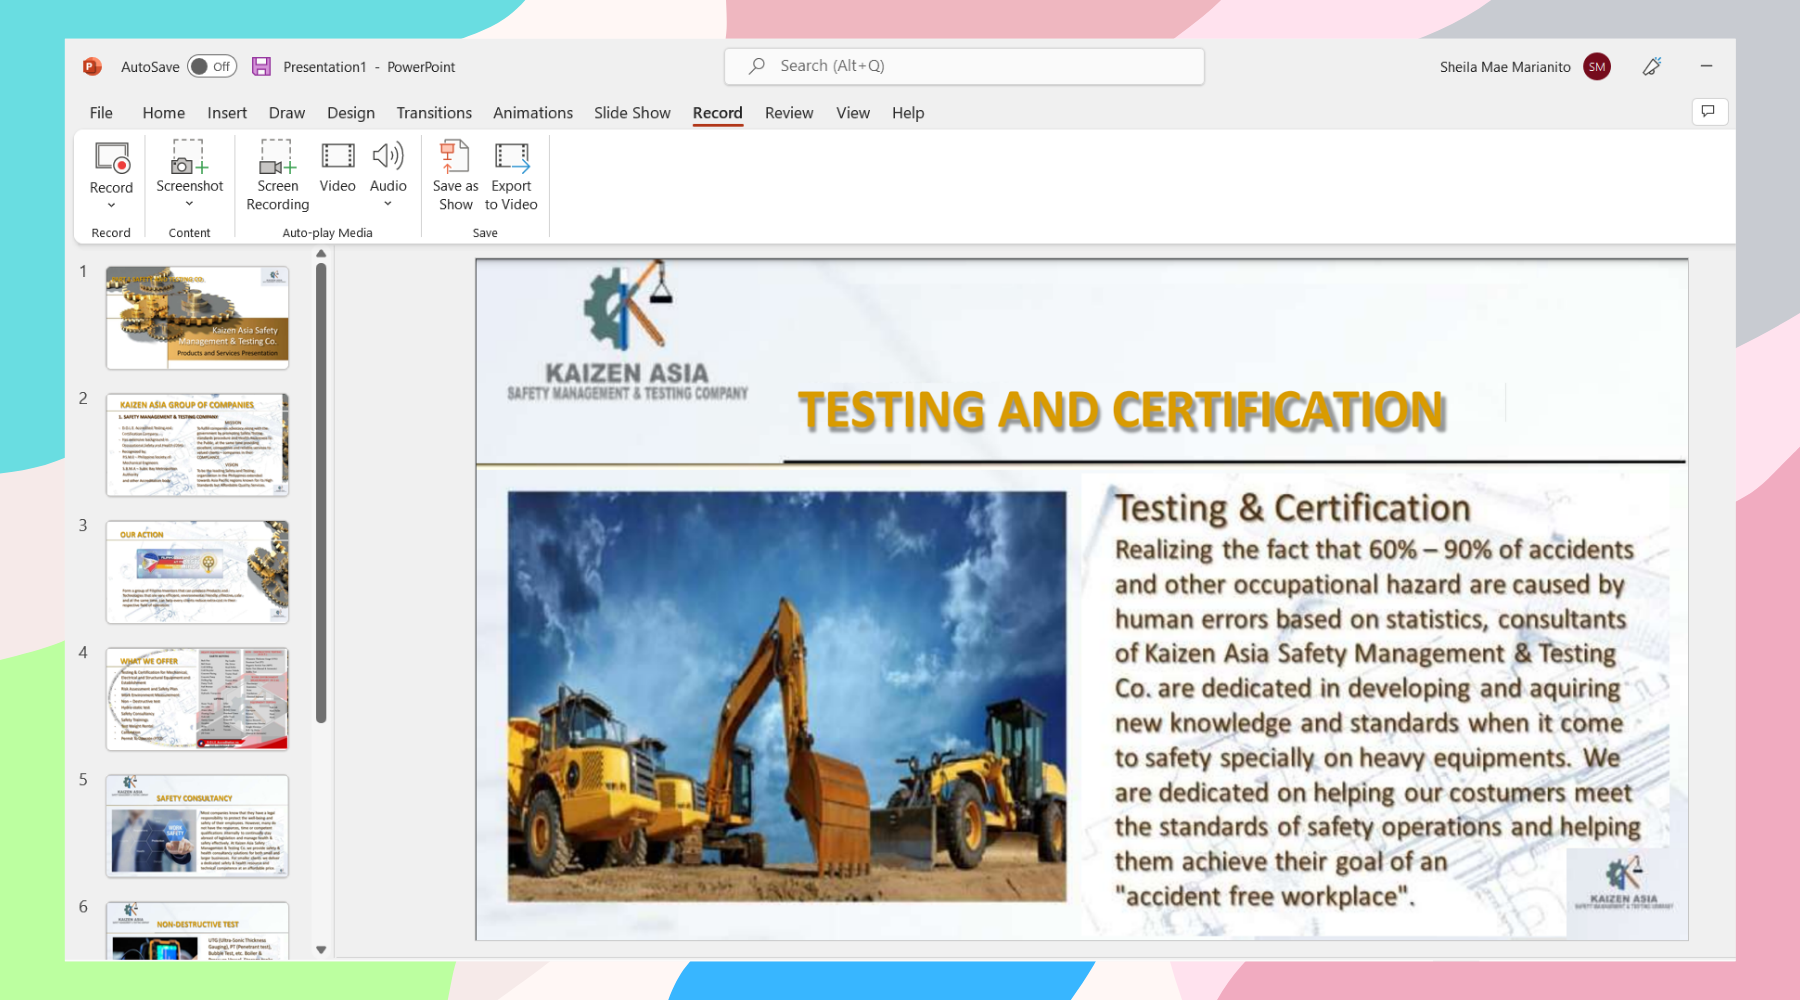Open the Animations tab

coord(533,113)
